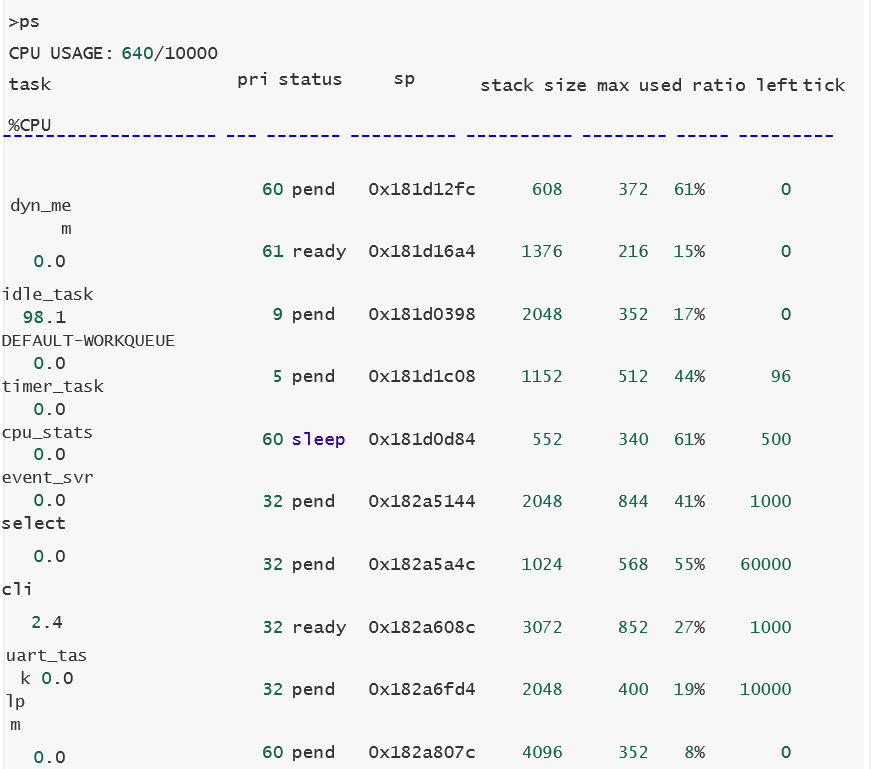Click ratio value 15%
871x769 pixels.
pos(689,252)
